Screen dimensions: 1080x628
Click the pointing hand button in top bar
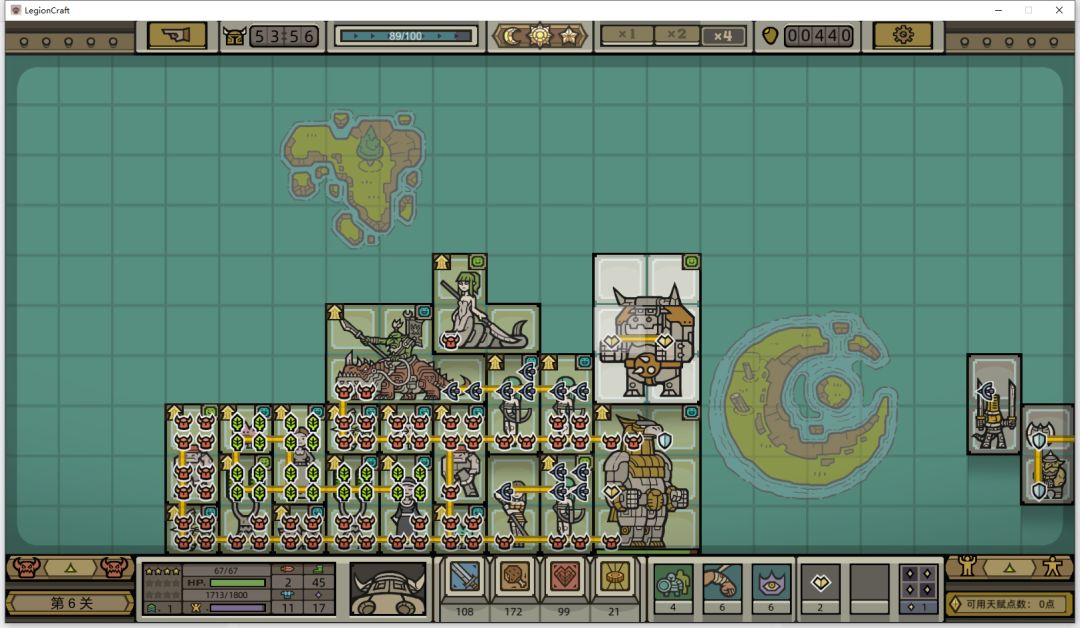(x=176, y=35)
